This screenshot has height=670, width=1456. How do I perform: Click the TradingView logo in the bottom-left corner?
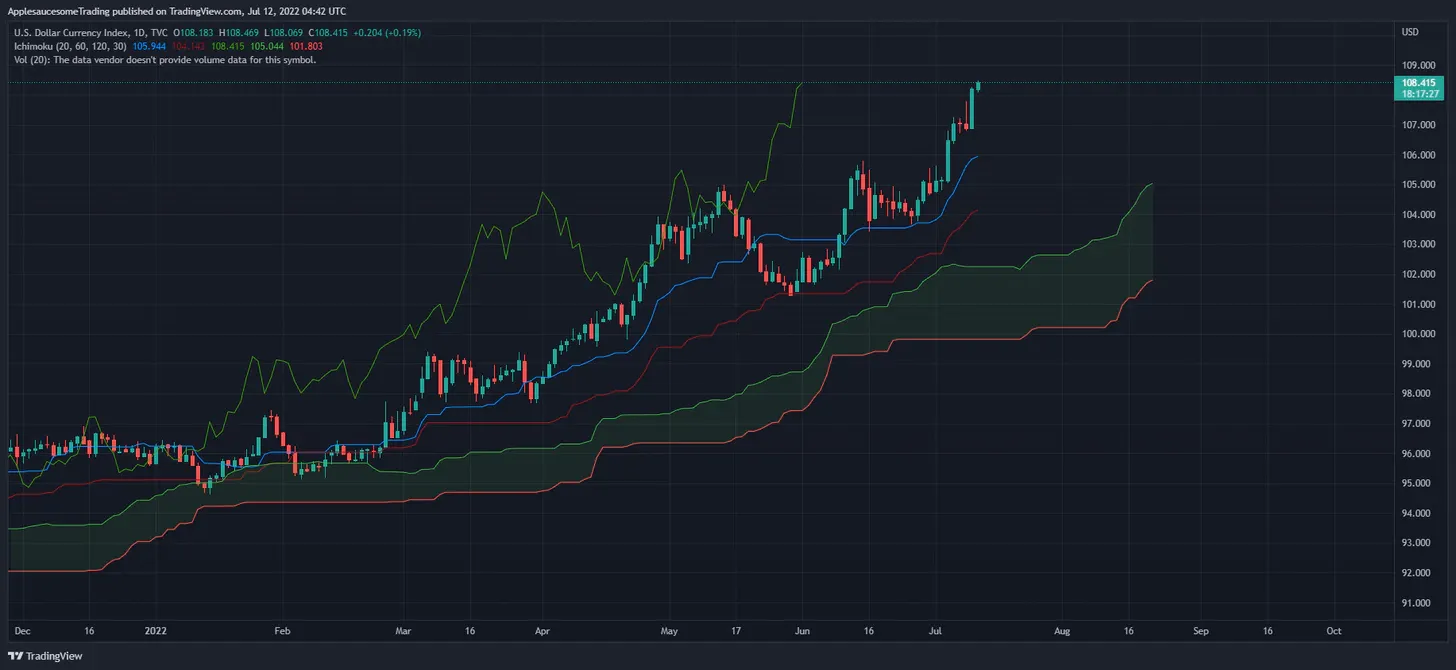[46, 656]
